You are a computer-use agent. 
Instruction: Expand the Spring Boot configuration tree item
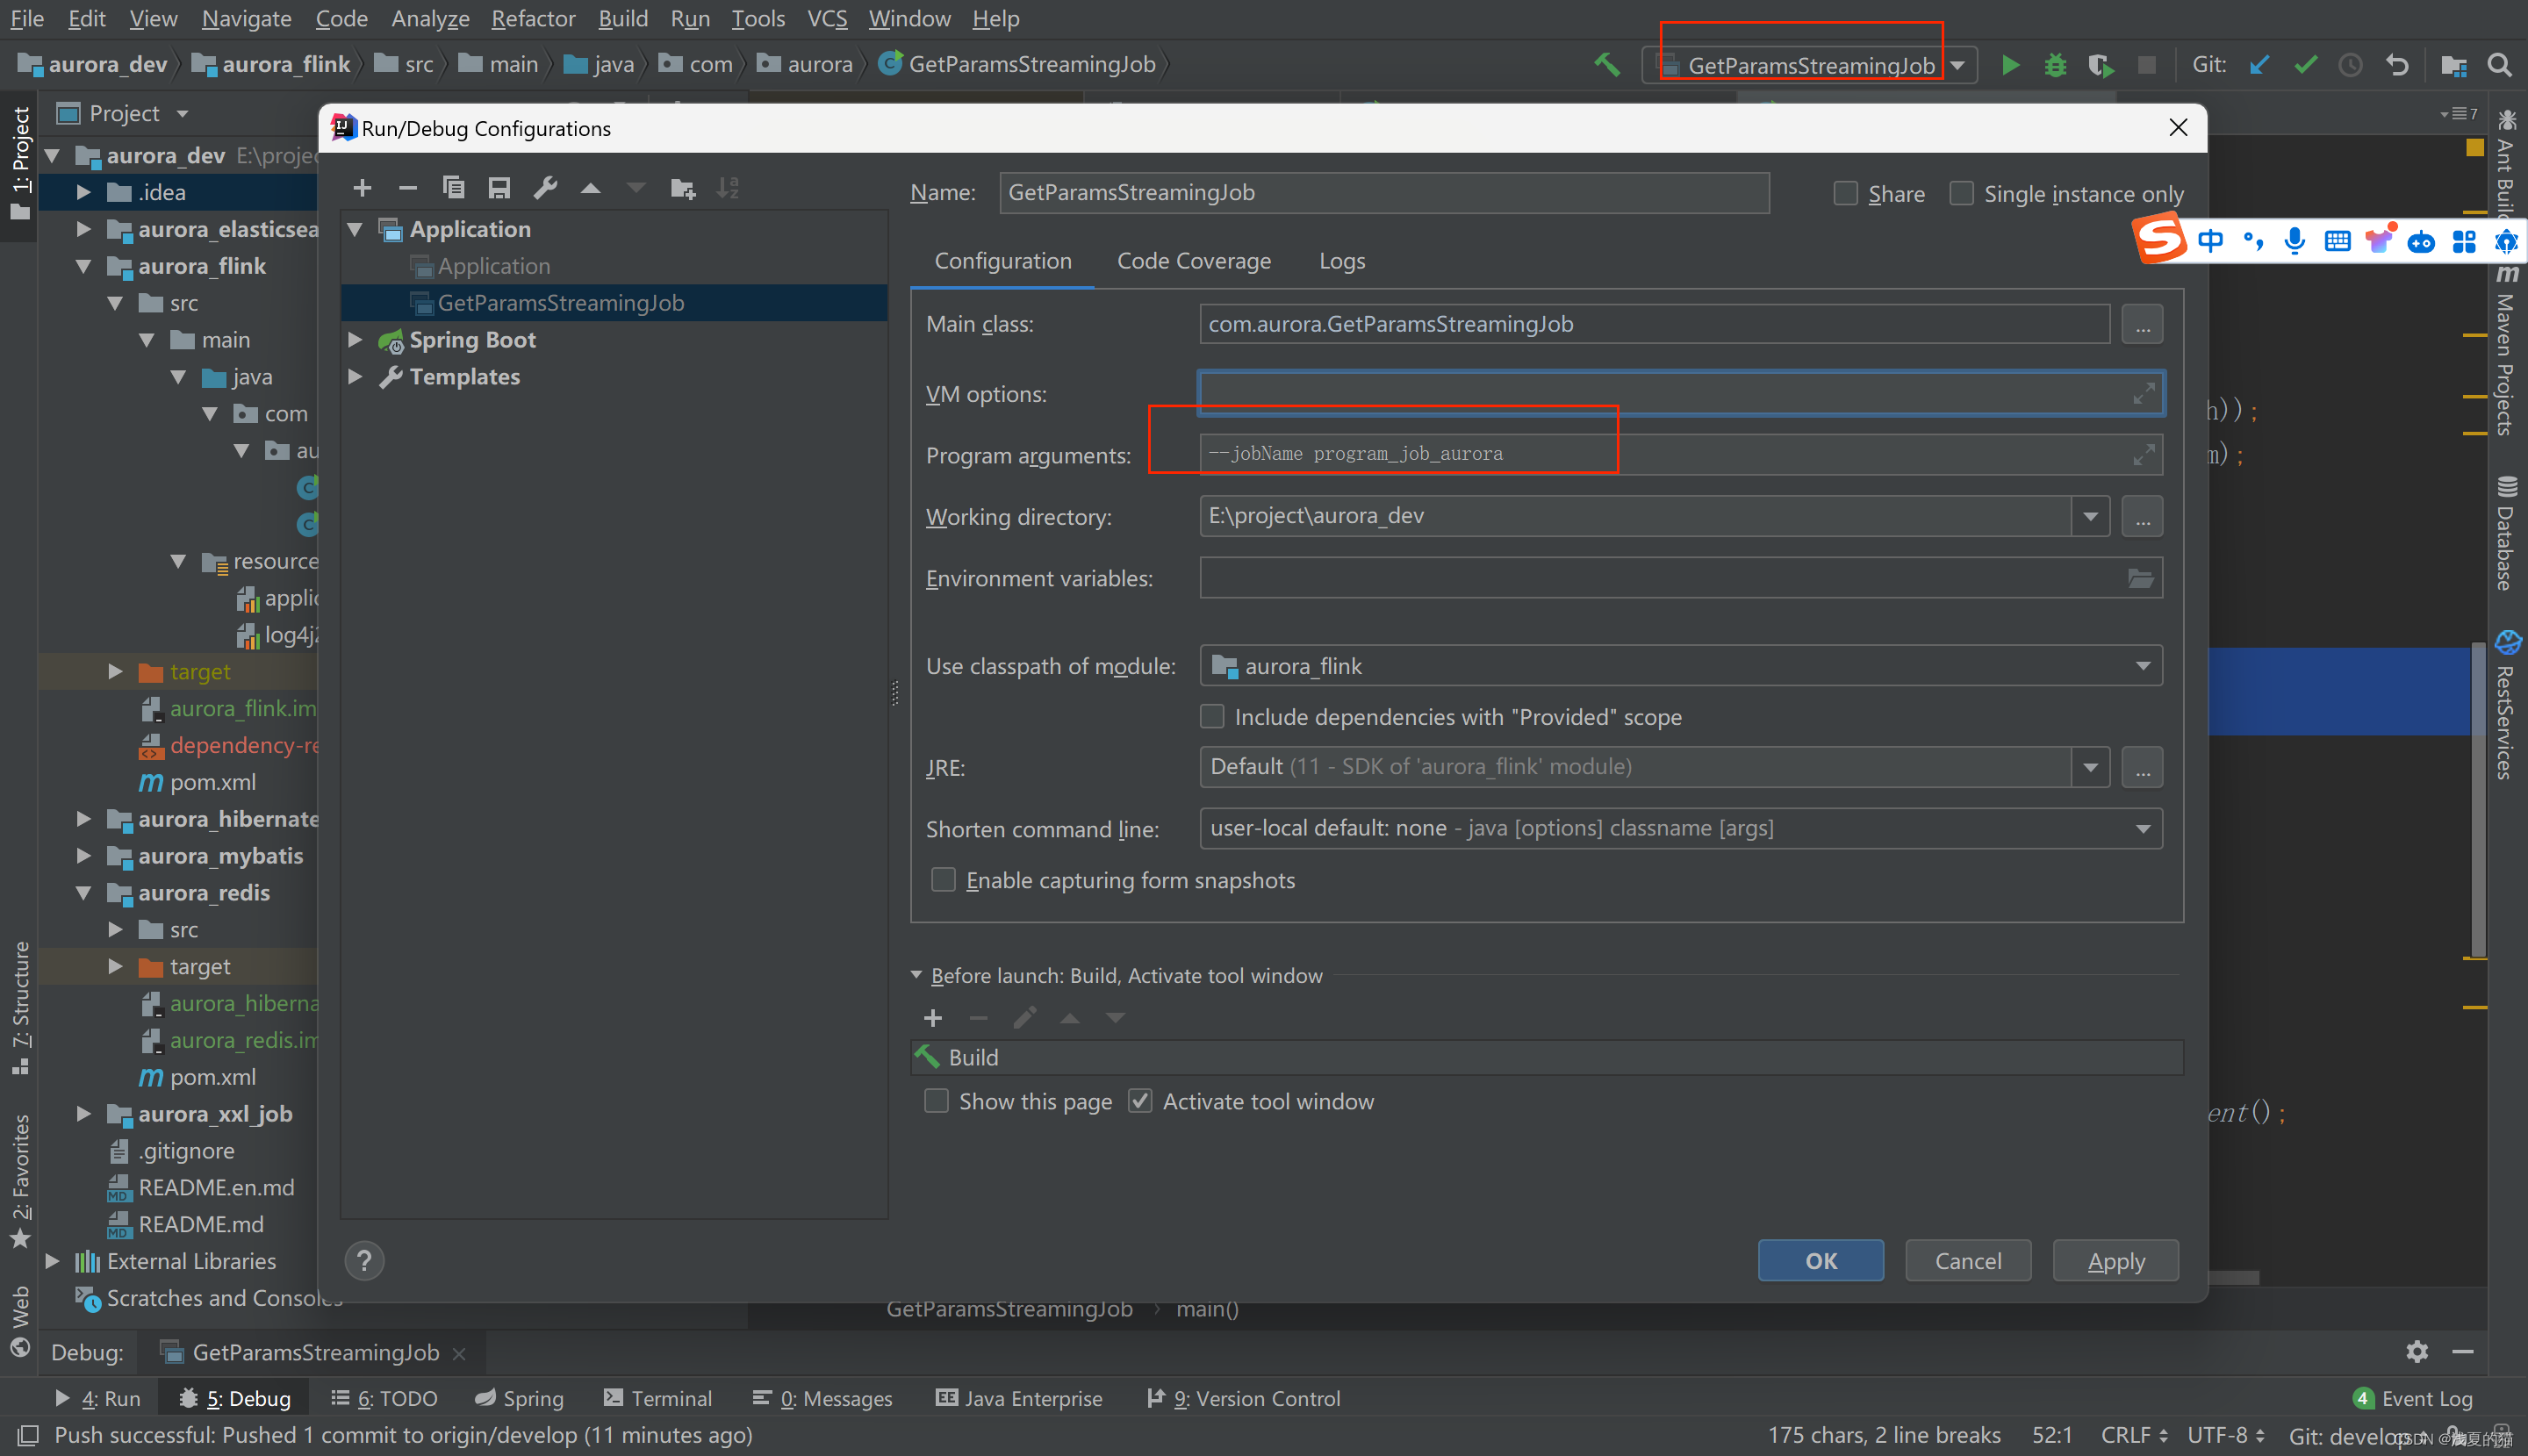tap(359, 339)
